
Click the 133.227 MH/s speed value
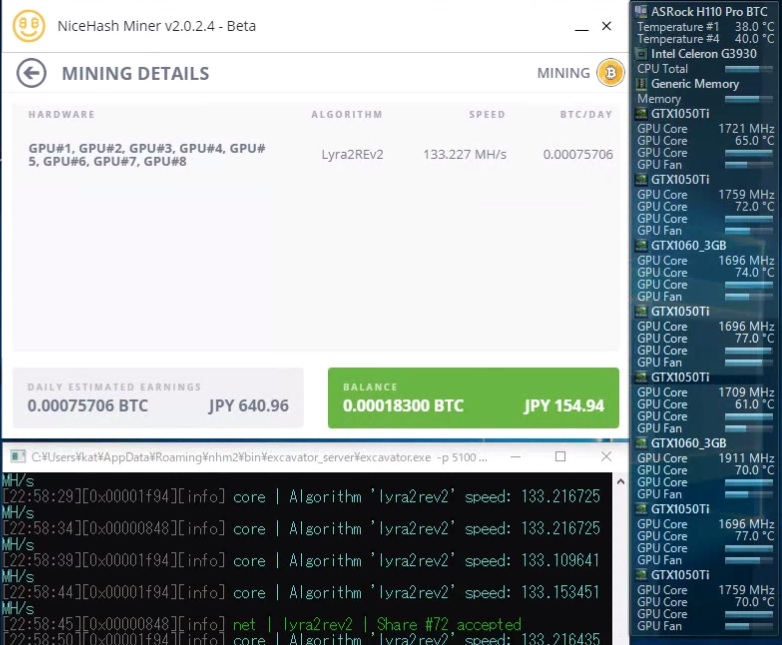point(465,155)
